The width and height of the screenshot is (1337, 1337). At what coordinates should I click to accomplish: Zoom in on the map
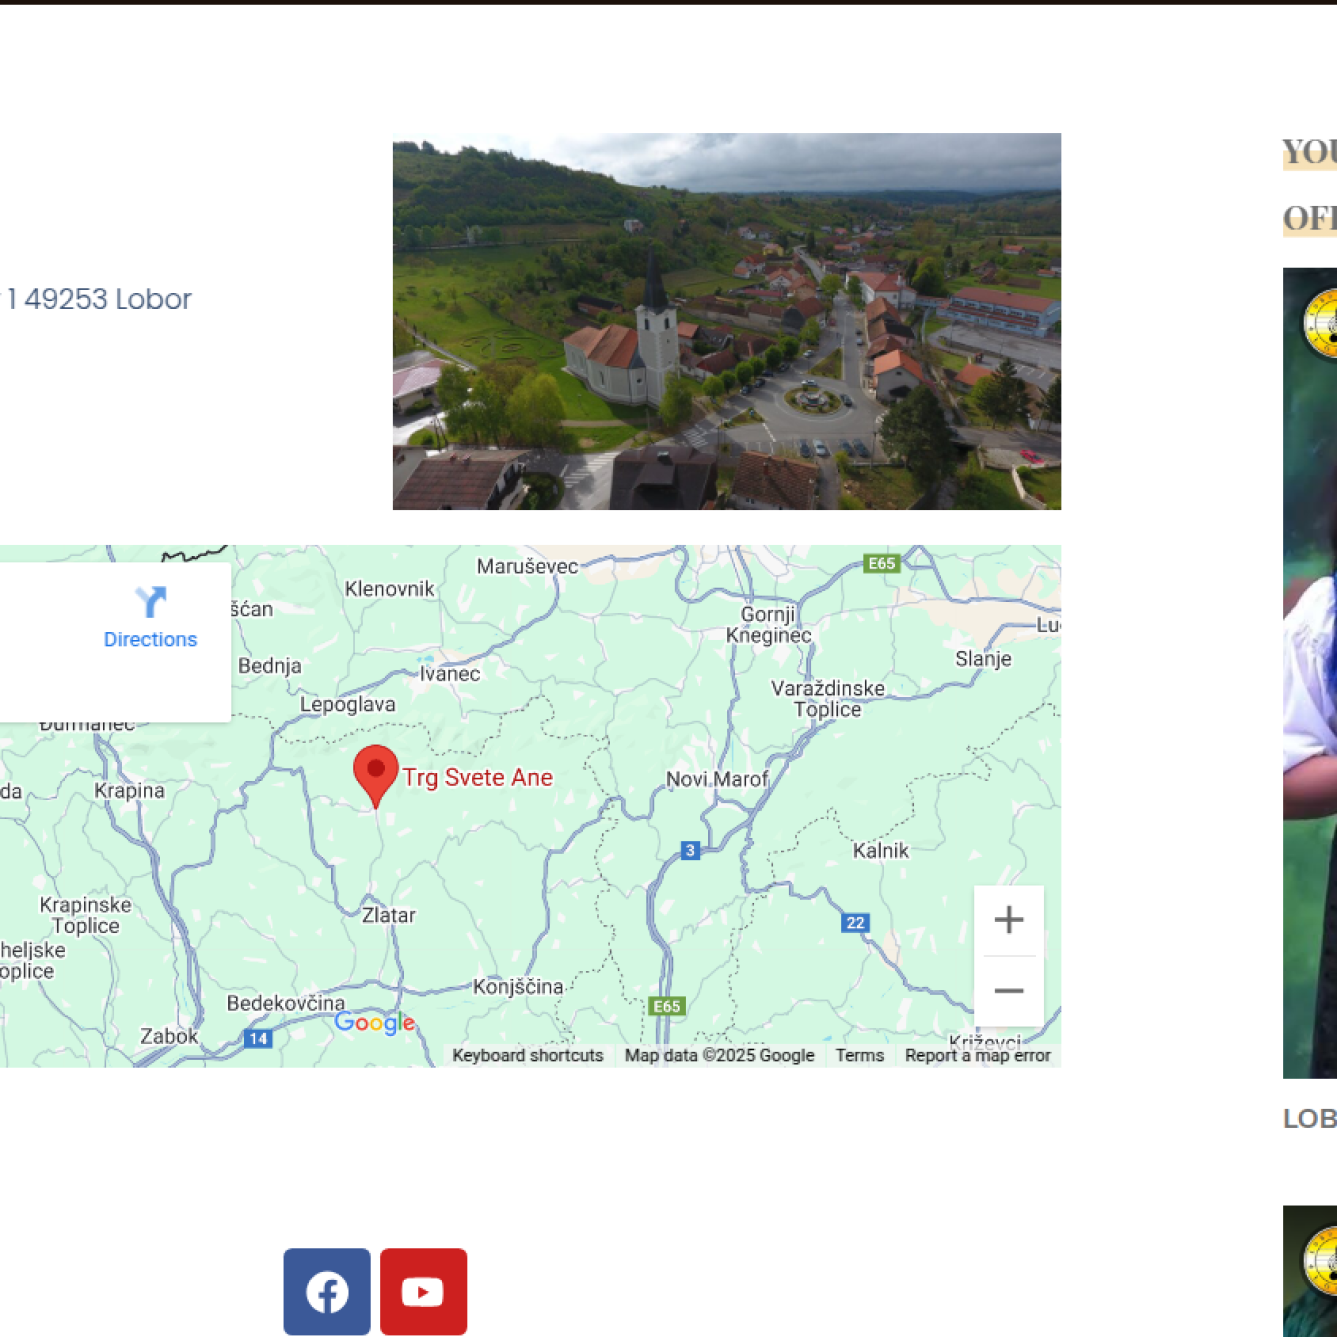pyautogui.click(x=1008, y=920)
